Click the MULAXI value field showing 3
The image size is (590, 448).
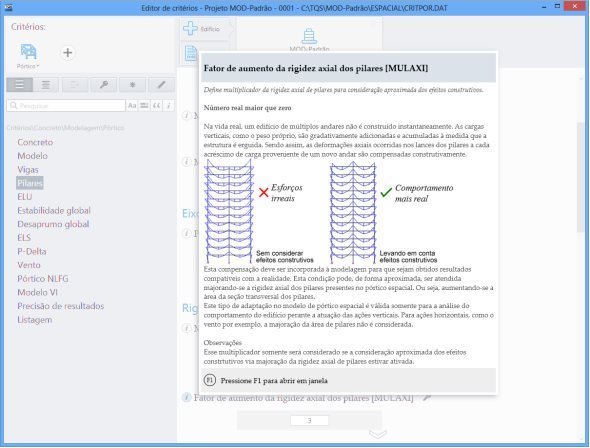[309, 420]
